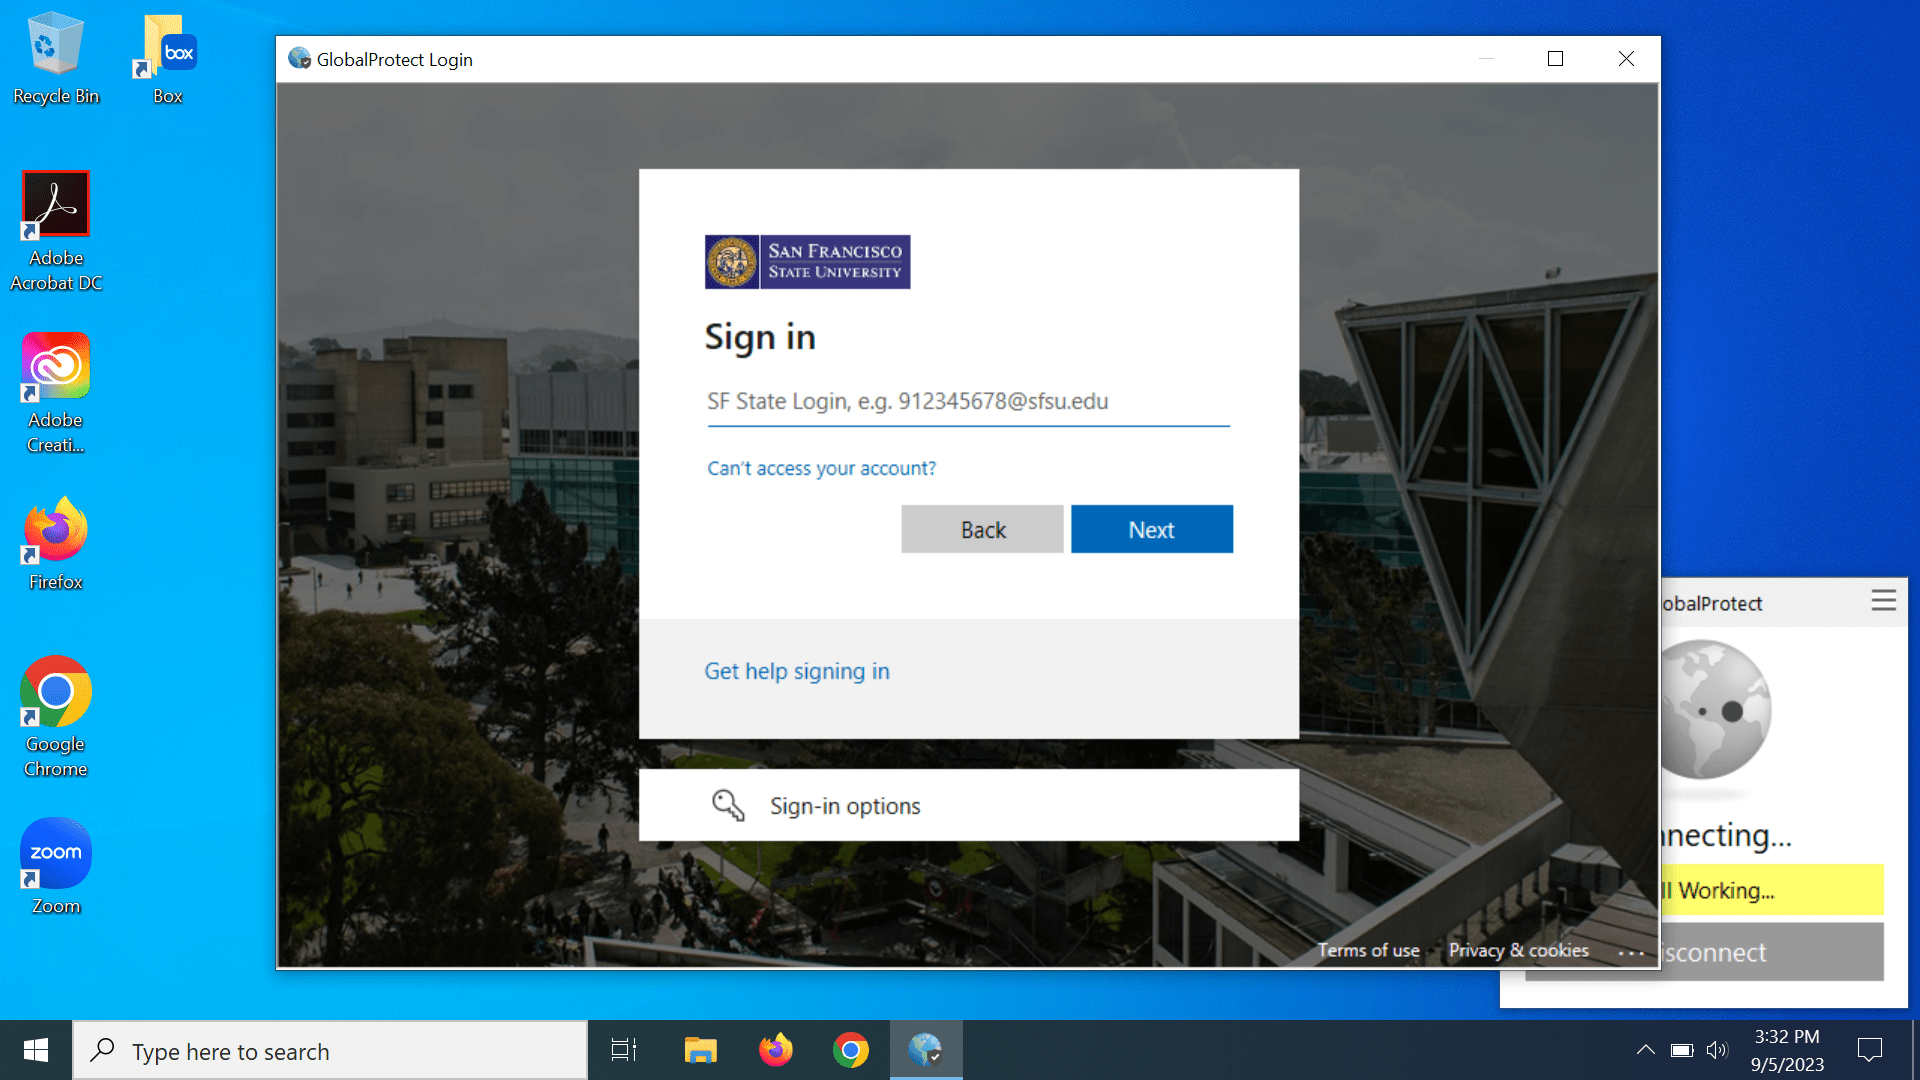This screenshot has width=1920, height=1080.
Task: Click the key icon next to Sign-in options
Action: tap(727, 806)
